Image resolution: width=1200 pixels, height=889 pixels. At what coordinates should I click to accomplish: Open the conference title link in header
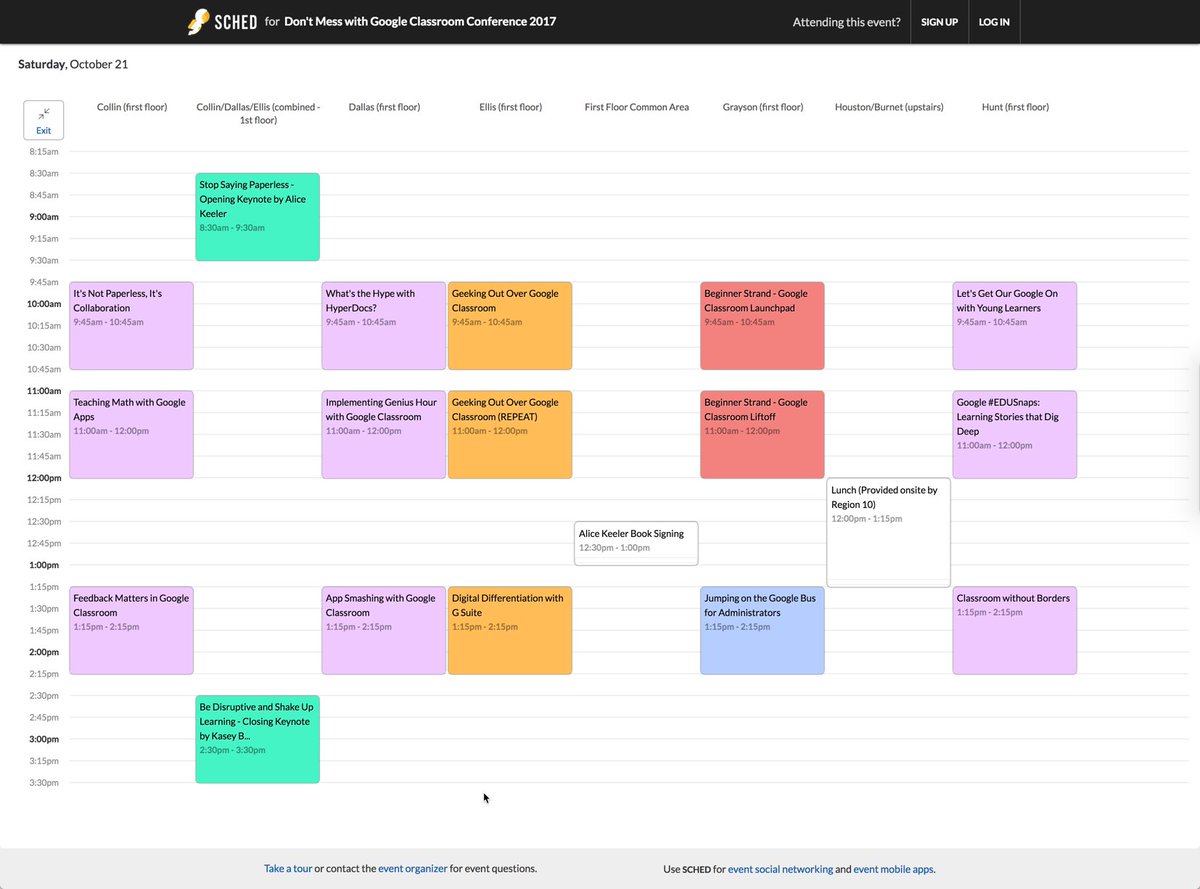tap(420, 21)
